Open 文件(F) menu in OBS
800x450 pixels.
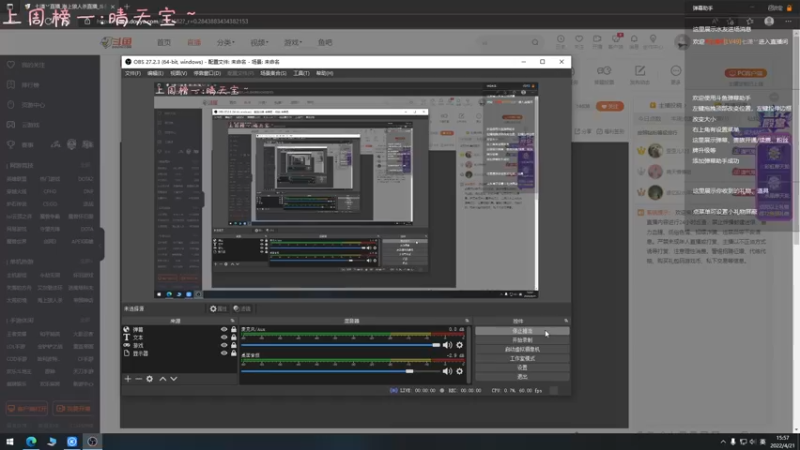click(x=133, y=73)
